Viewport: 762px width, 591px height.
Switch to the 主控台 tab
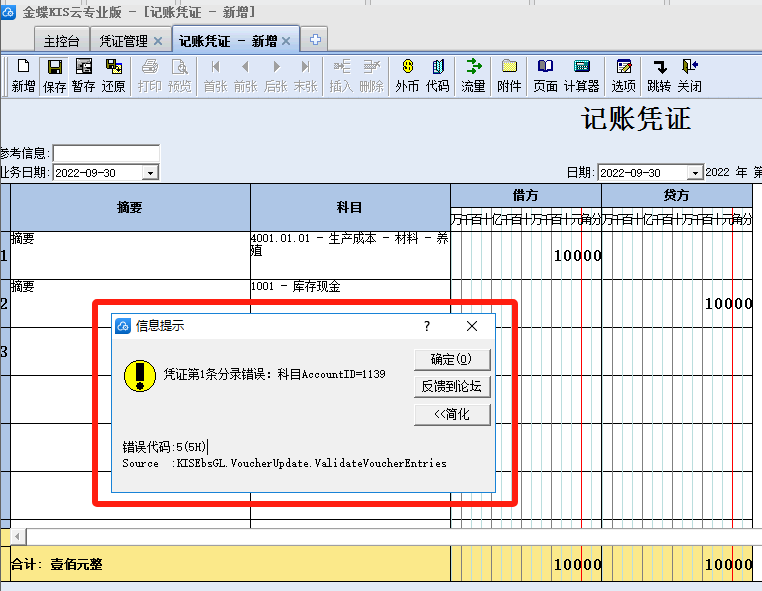click(62, 40)
